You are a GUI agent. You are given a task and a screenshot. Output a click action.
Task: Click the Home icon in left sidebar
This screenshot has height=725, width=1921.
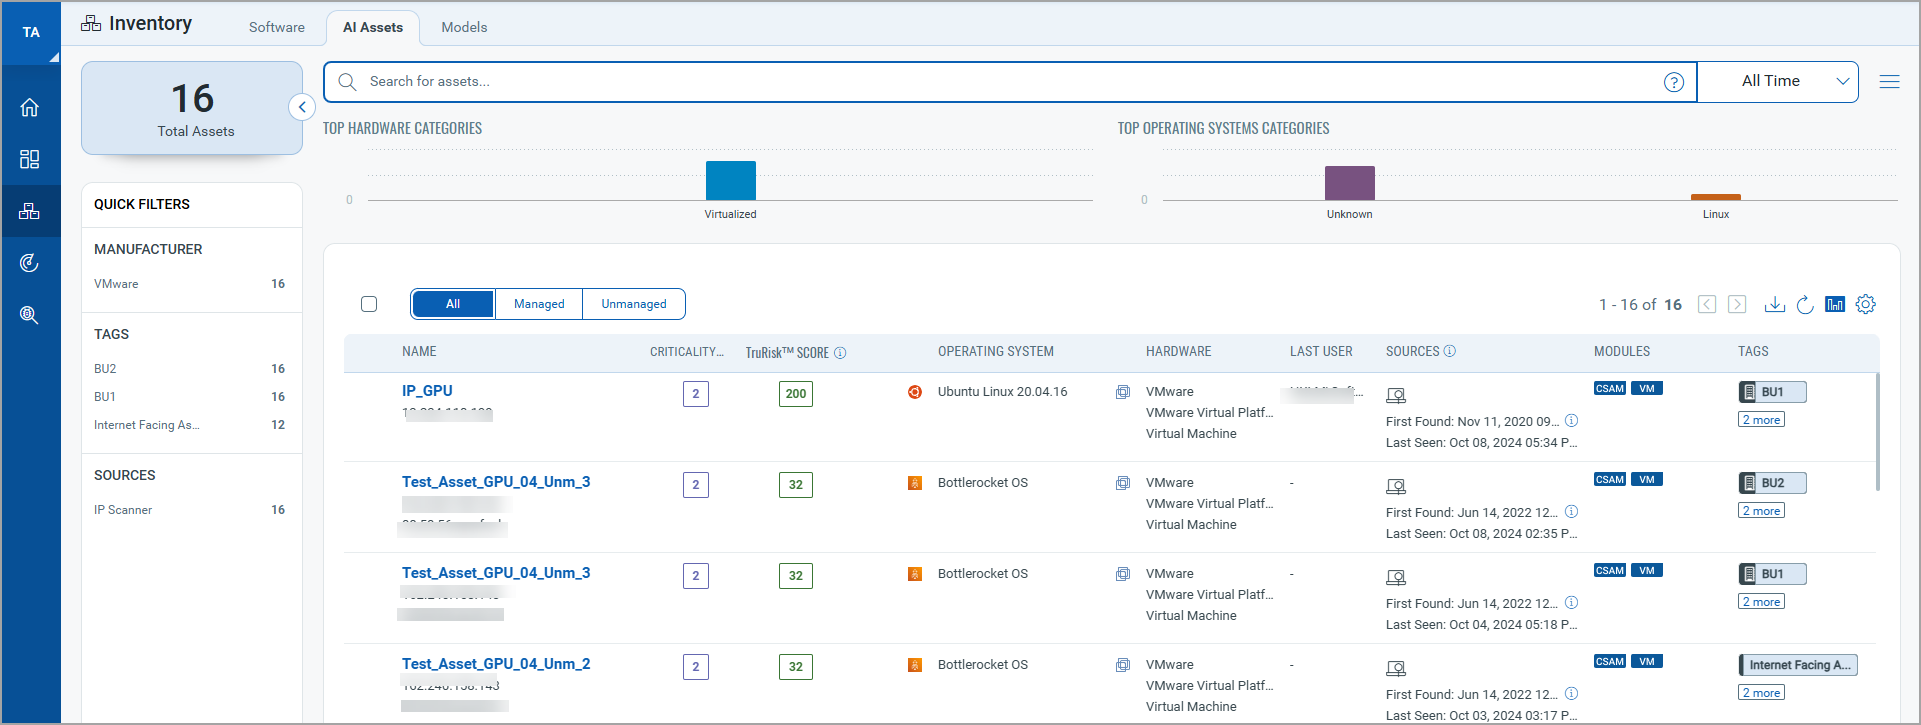tap(30, 108)
